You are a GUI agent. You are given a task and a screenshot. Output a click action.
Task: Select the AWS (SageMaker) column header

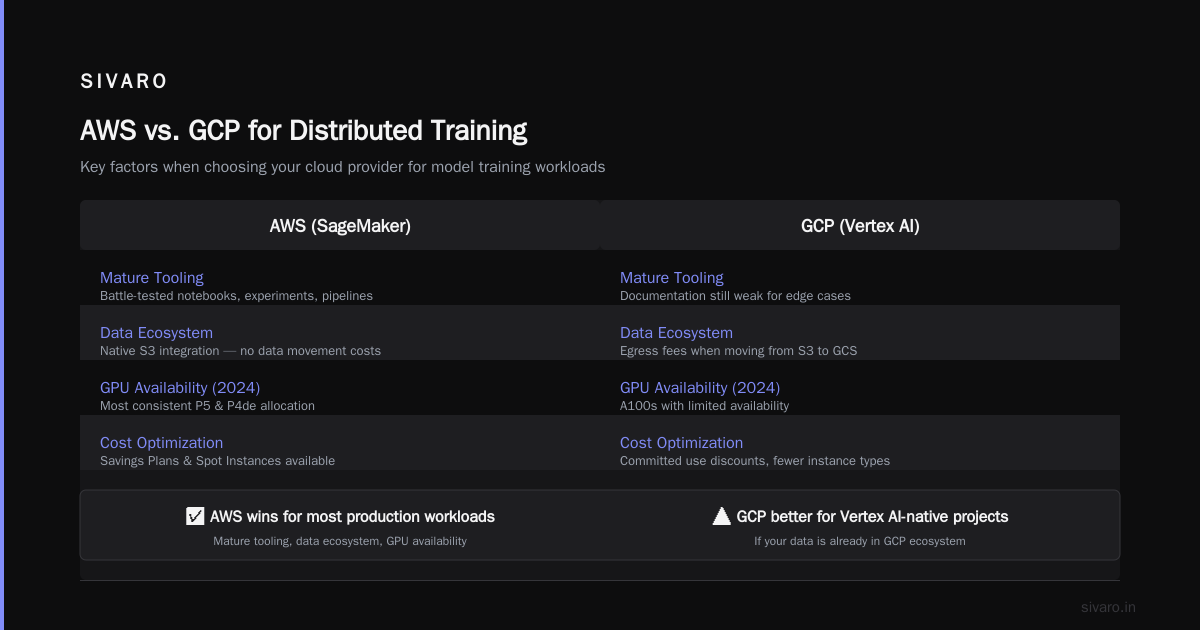(x=340, y=225)
